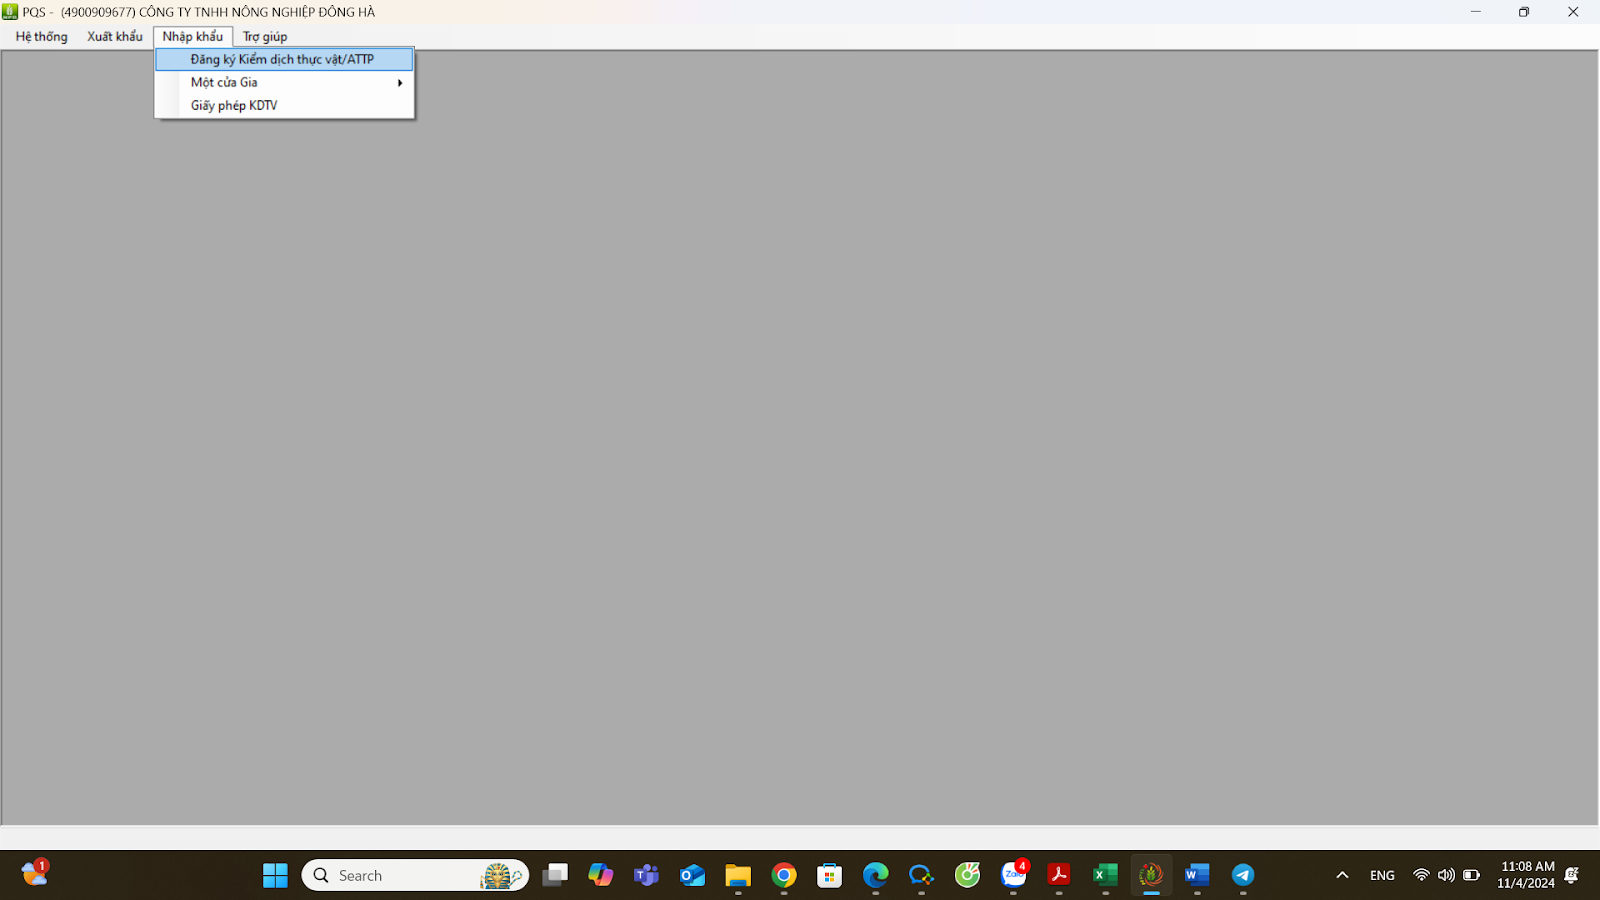Open Zalo with 4 notifications
Screen dimensions: 1600x900
click(1014, 875)
